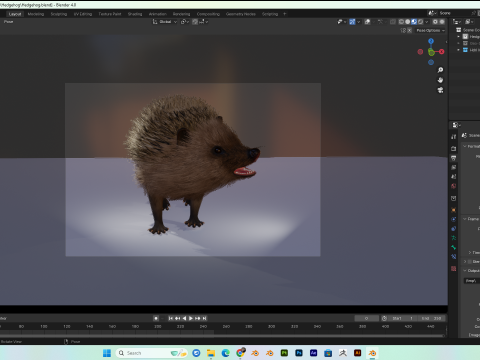Click the Windows Start button
Image resolution: width=480 pixels, height=360 pixels.
107,353
